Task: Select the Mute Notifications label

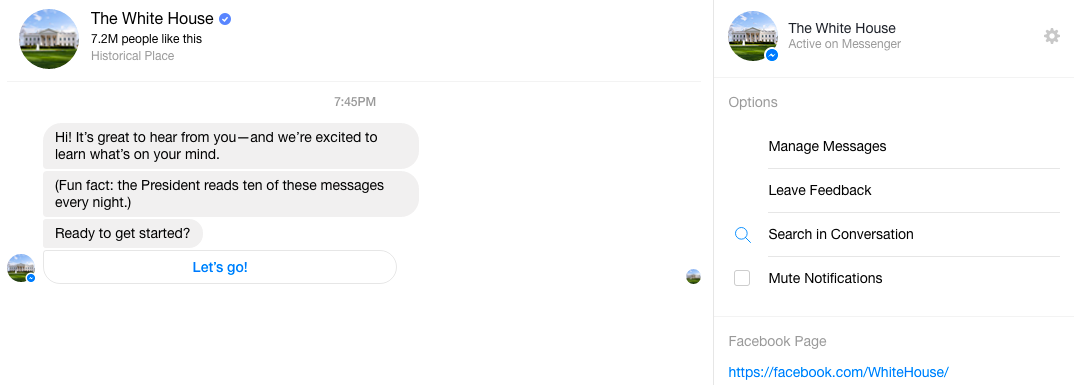Action: coord(825,278)
